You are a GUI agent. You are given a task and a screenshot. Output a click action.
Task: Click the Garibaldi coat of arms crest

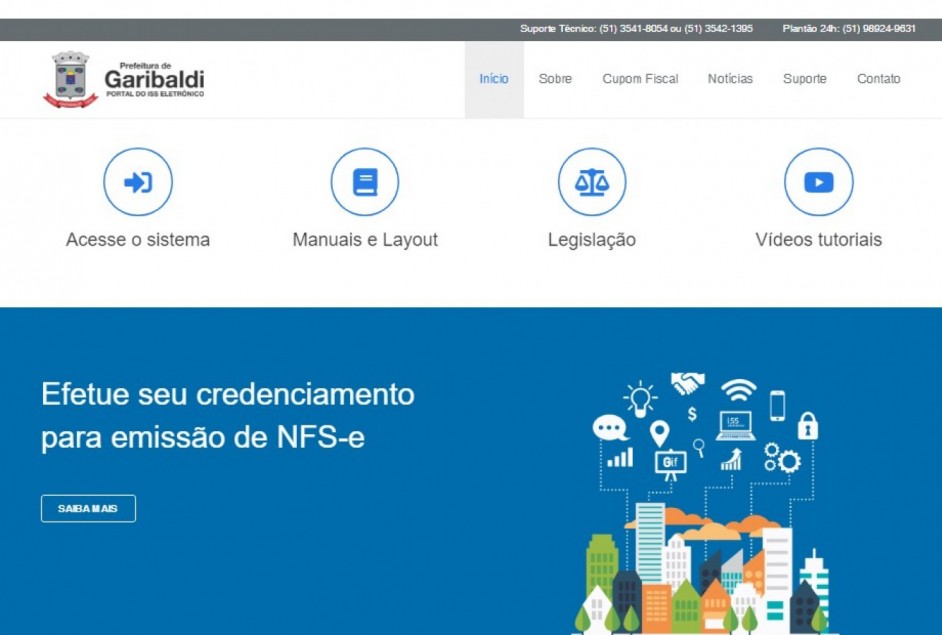click(70, 79)
